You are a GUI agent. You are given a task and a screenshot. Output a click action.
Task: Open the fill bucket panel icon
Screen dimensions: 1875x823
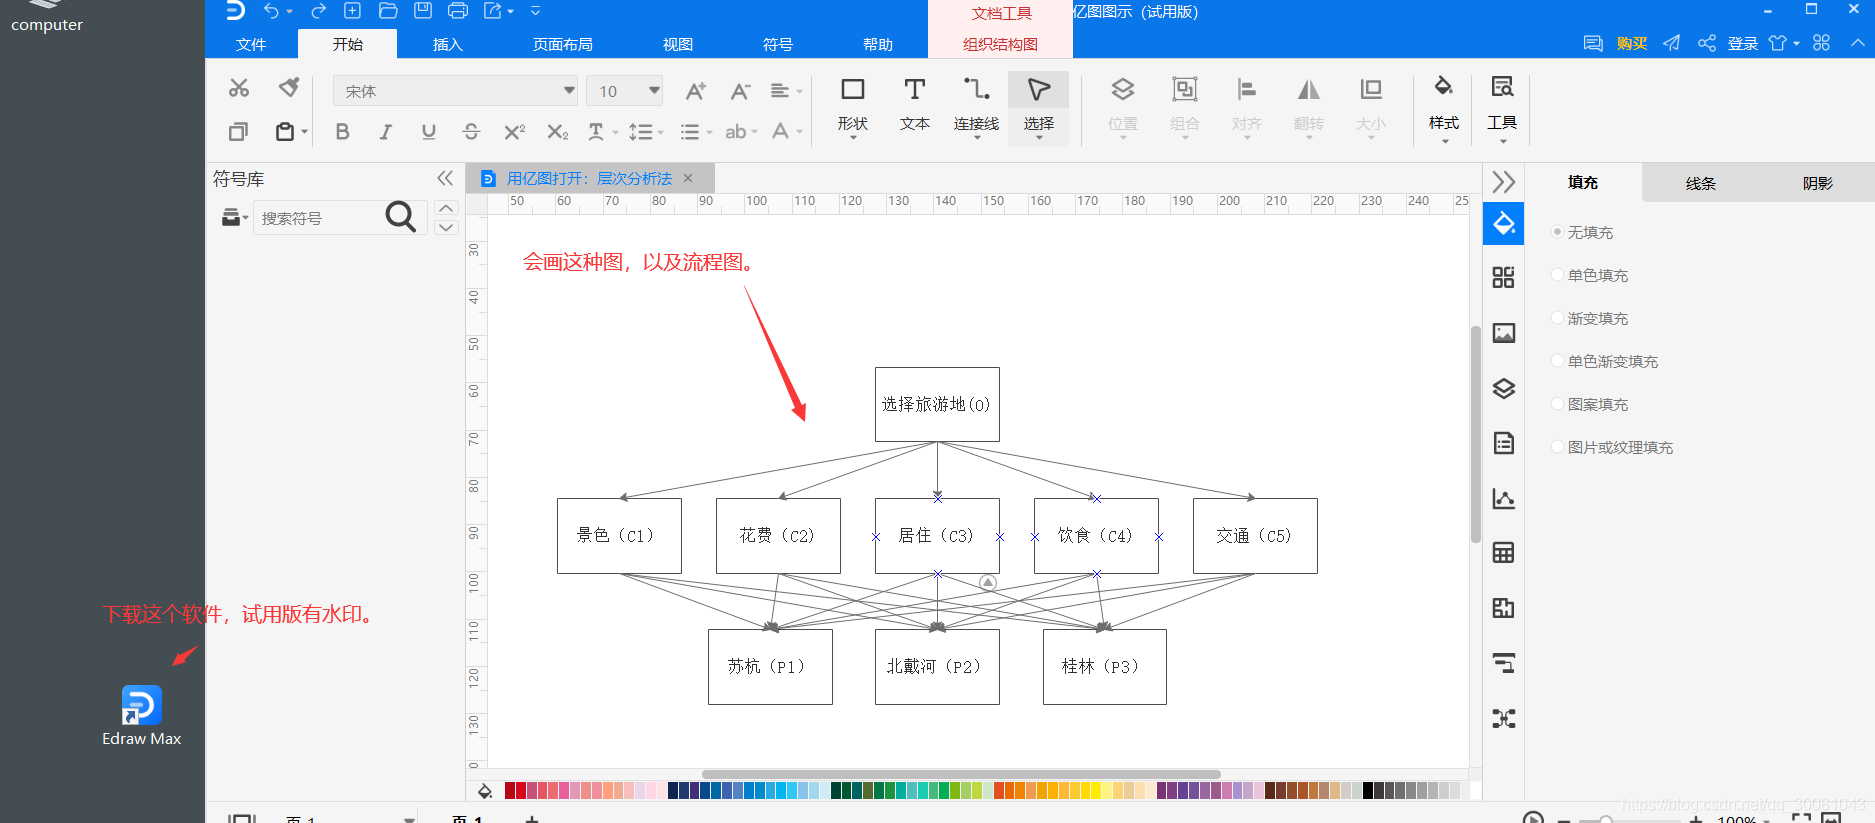click(x=1503, y=223)
